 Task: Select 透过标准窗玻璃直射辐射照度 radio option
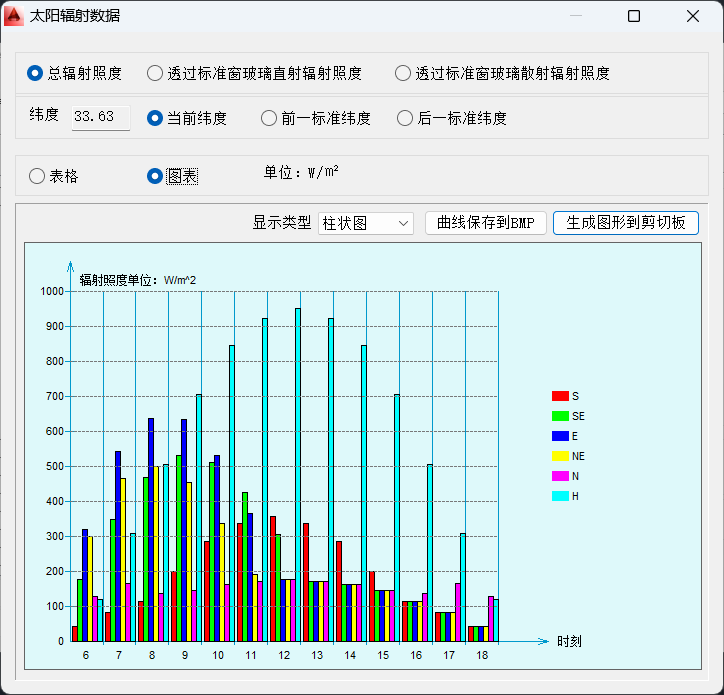coord(155,73)
